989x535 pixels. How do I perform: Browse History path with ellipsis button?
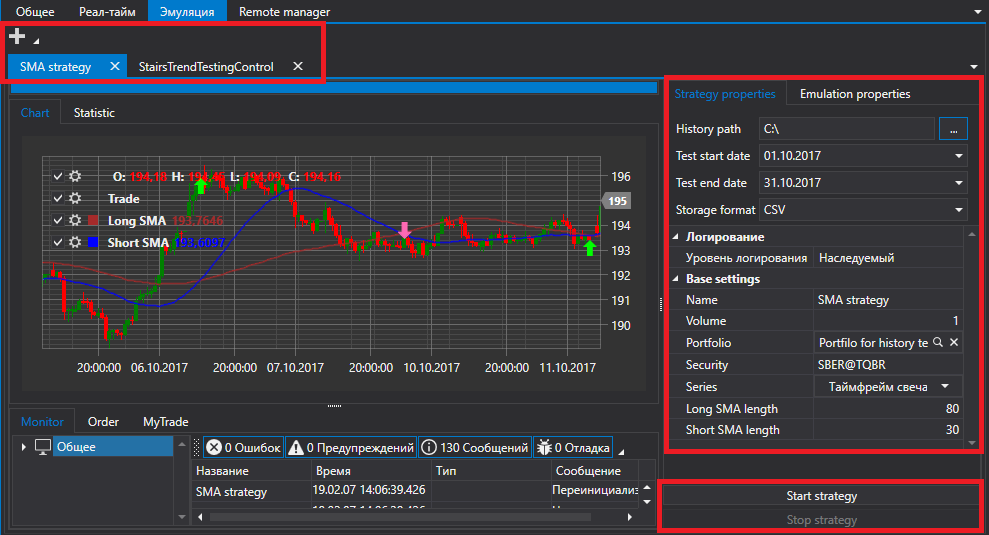[953, 129]
